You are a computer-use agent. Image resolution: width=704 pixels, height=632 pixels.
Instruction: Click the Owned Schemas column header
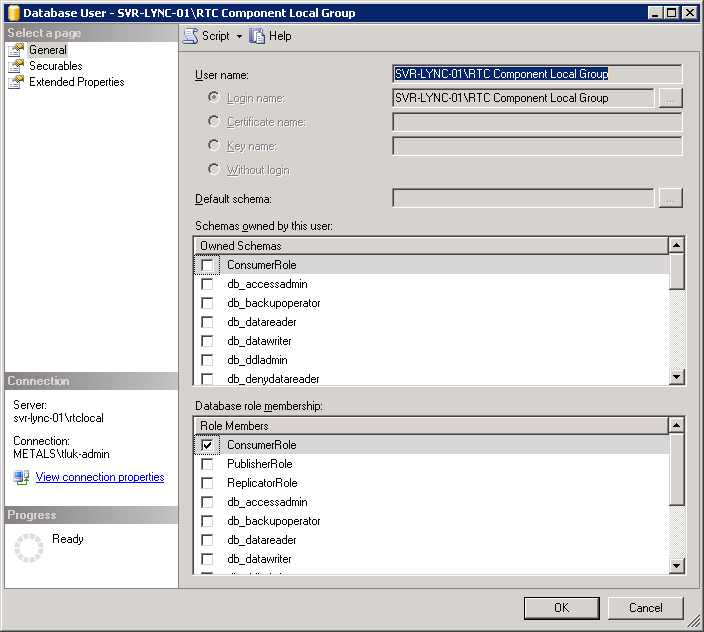coord(431,246)
